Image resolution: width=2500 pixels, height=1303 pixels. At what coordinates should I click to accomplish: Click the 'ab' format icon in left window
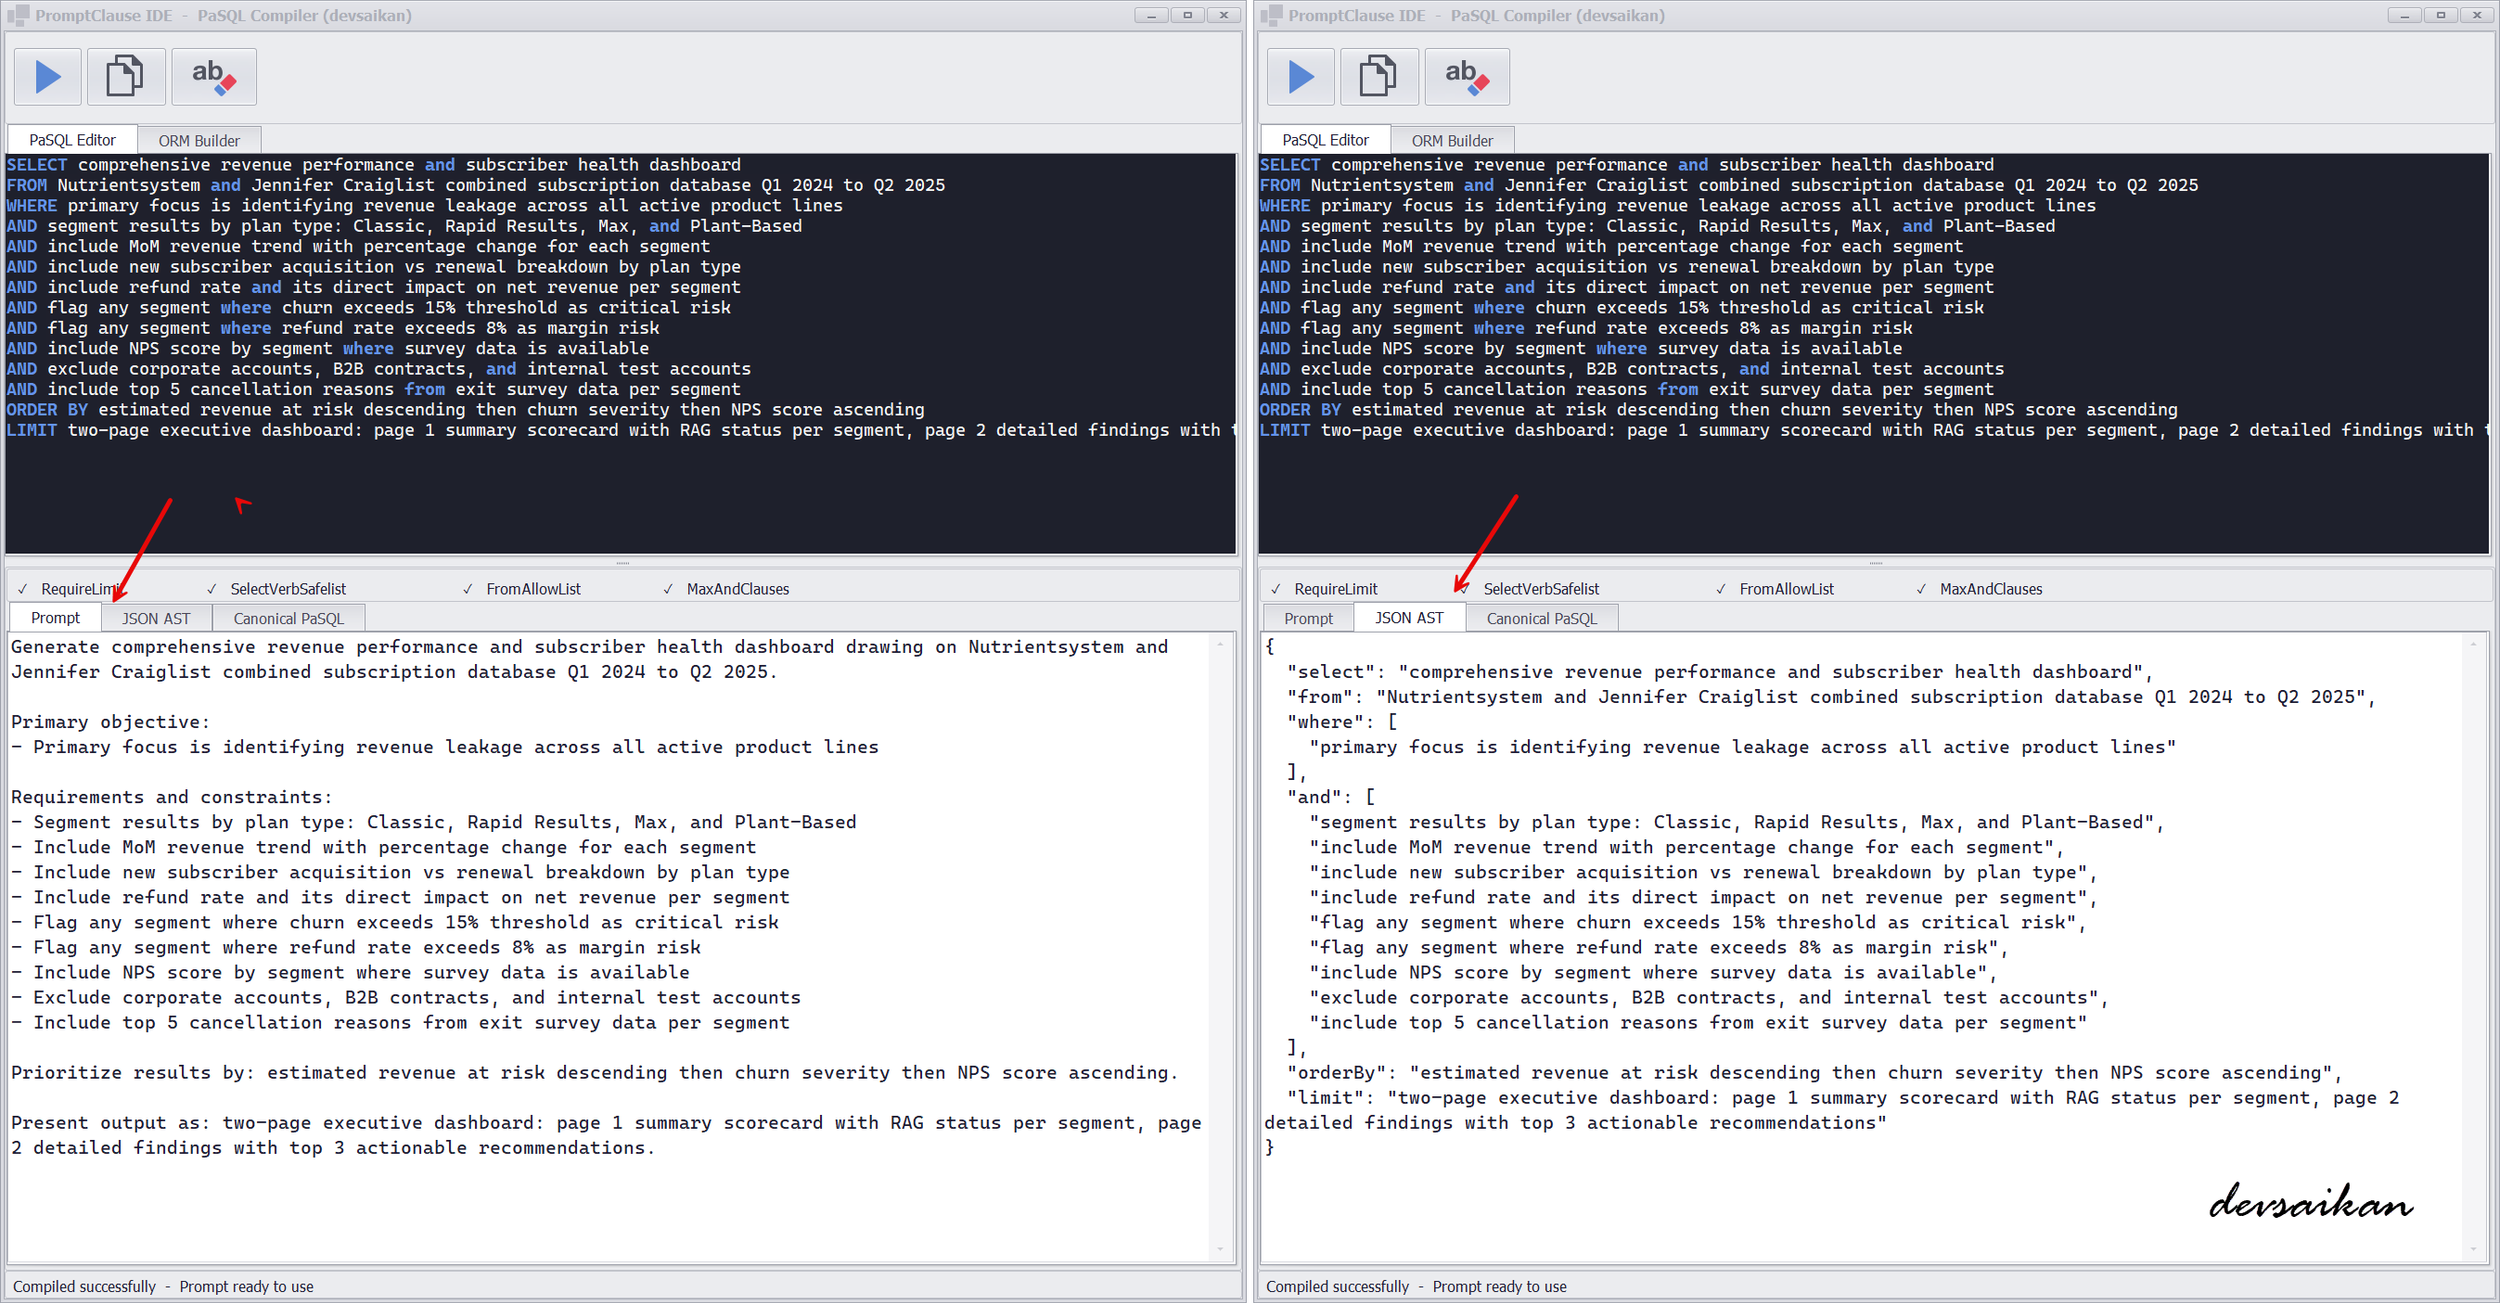213,77
